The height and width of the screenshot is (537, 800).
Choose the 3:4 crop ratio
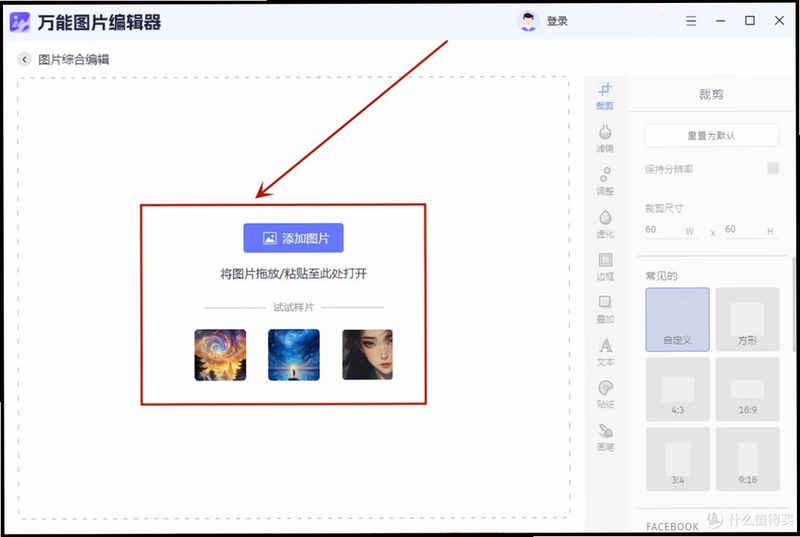pos(677,459)
